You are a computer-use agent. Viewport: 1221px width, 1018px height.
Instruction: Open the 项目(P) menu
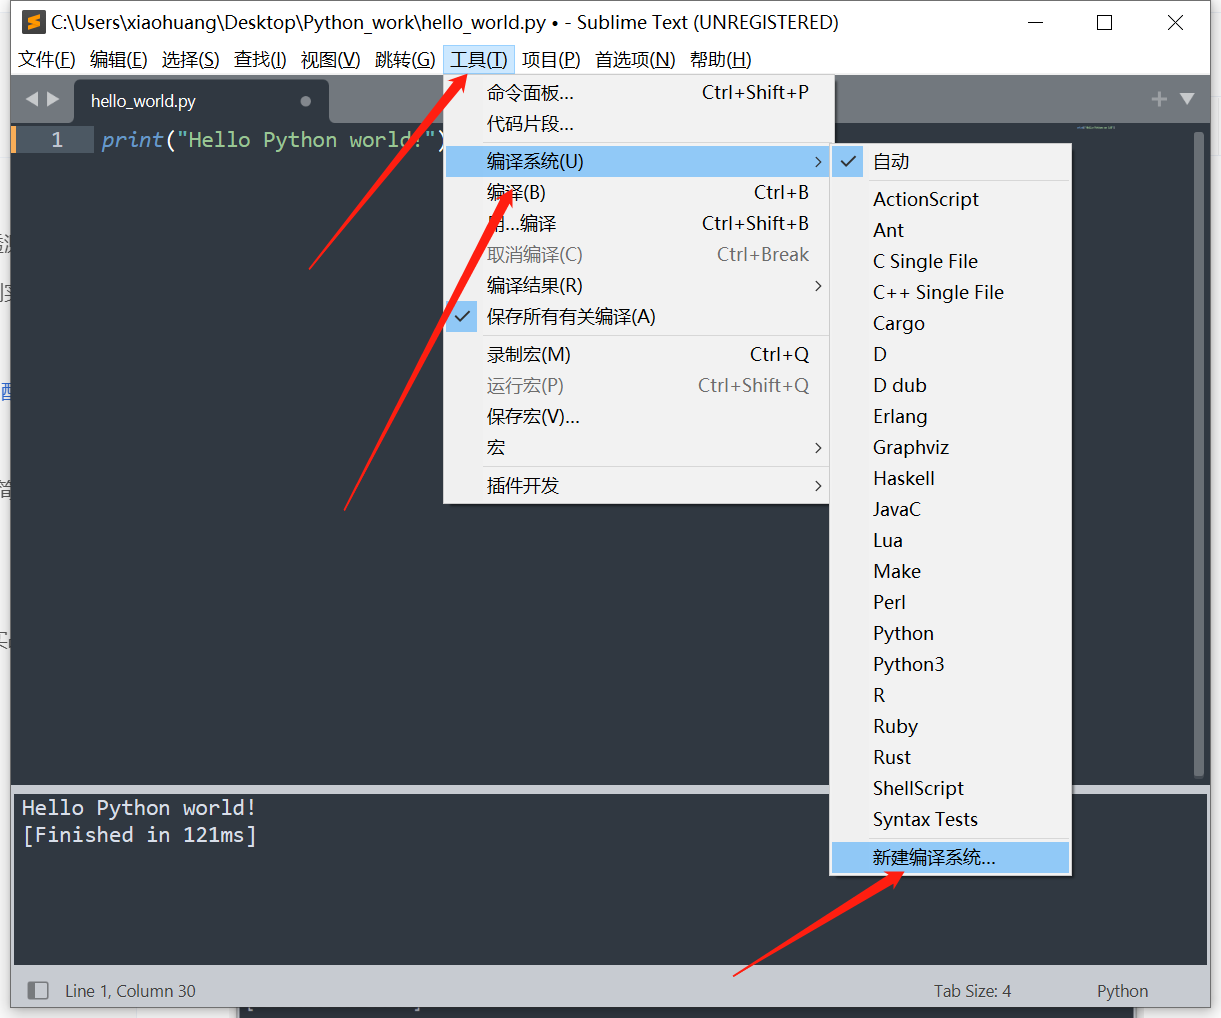(x=551, y=60)
